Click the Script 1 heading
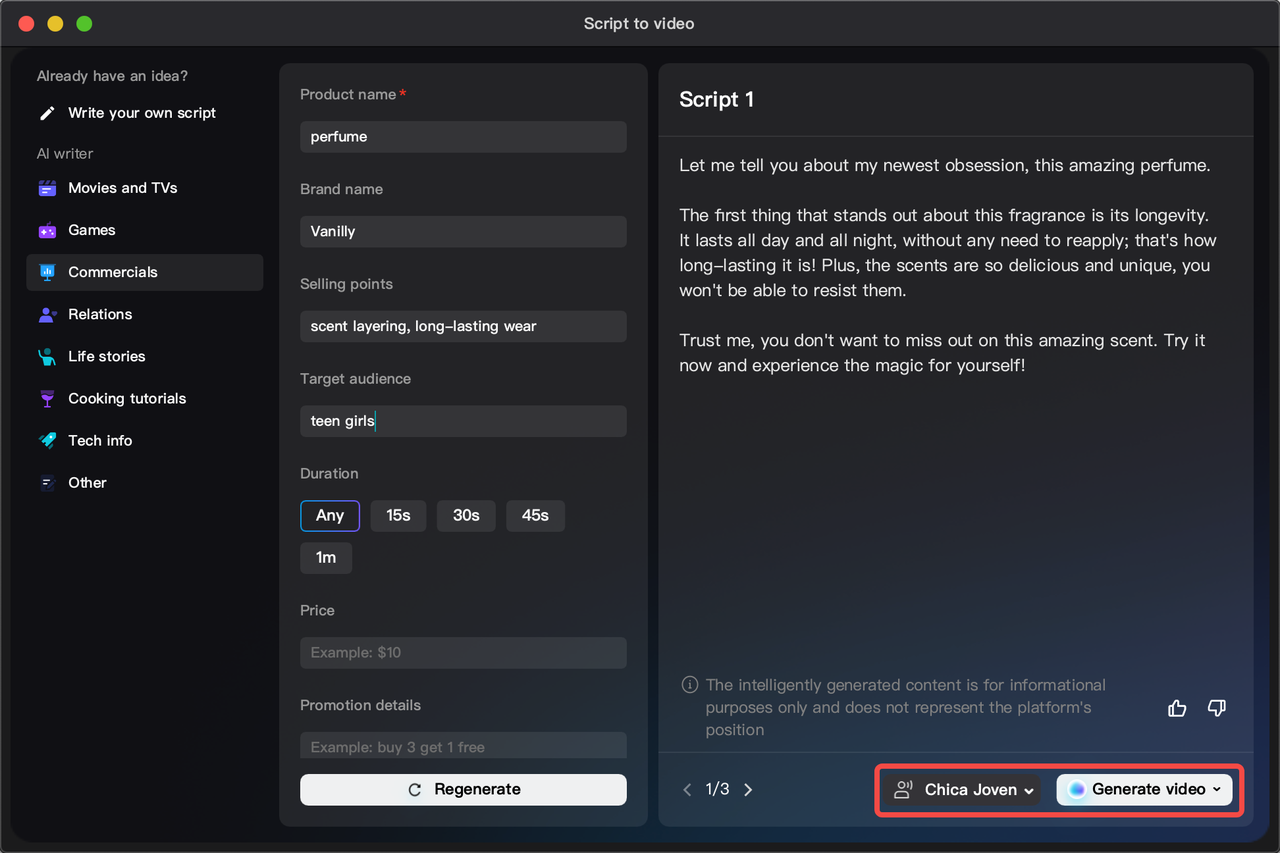 pyautogui.click(x=717, y=99)
